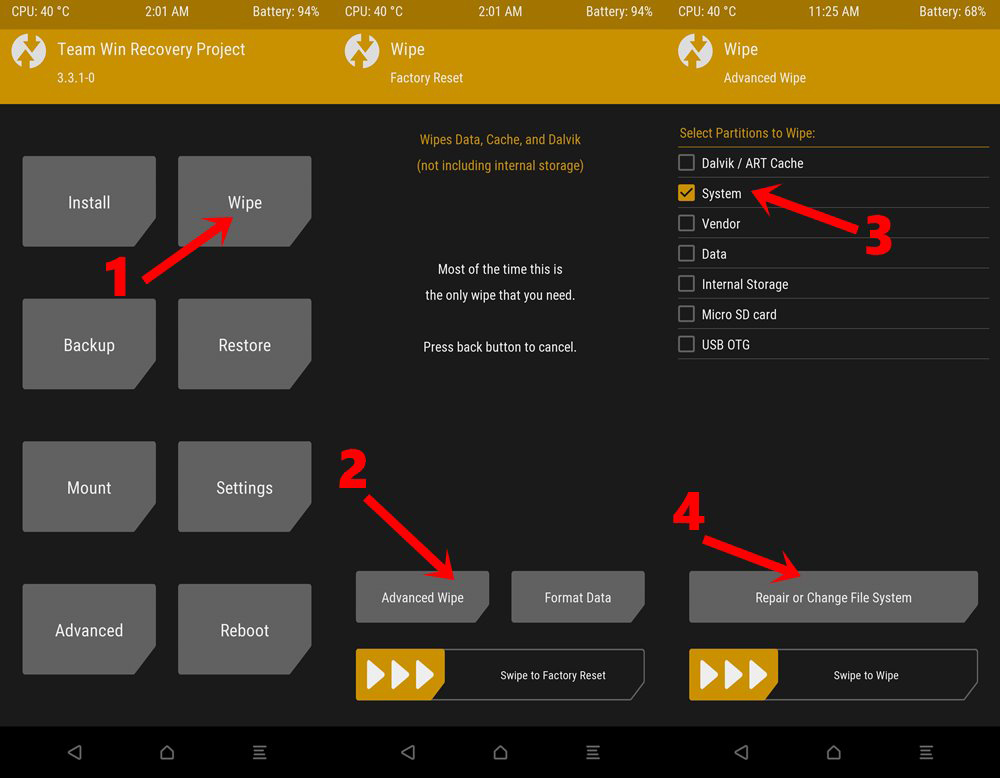Check the USB OTG checkbox
Screen dimensions: 1000x778
pyautogui.click(x=686, y=344)
